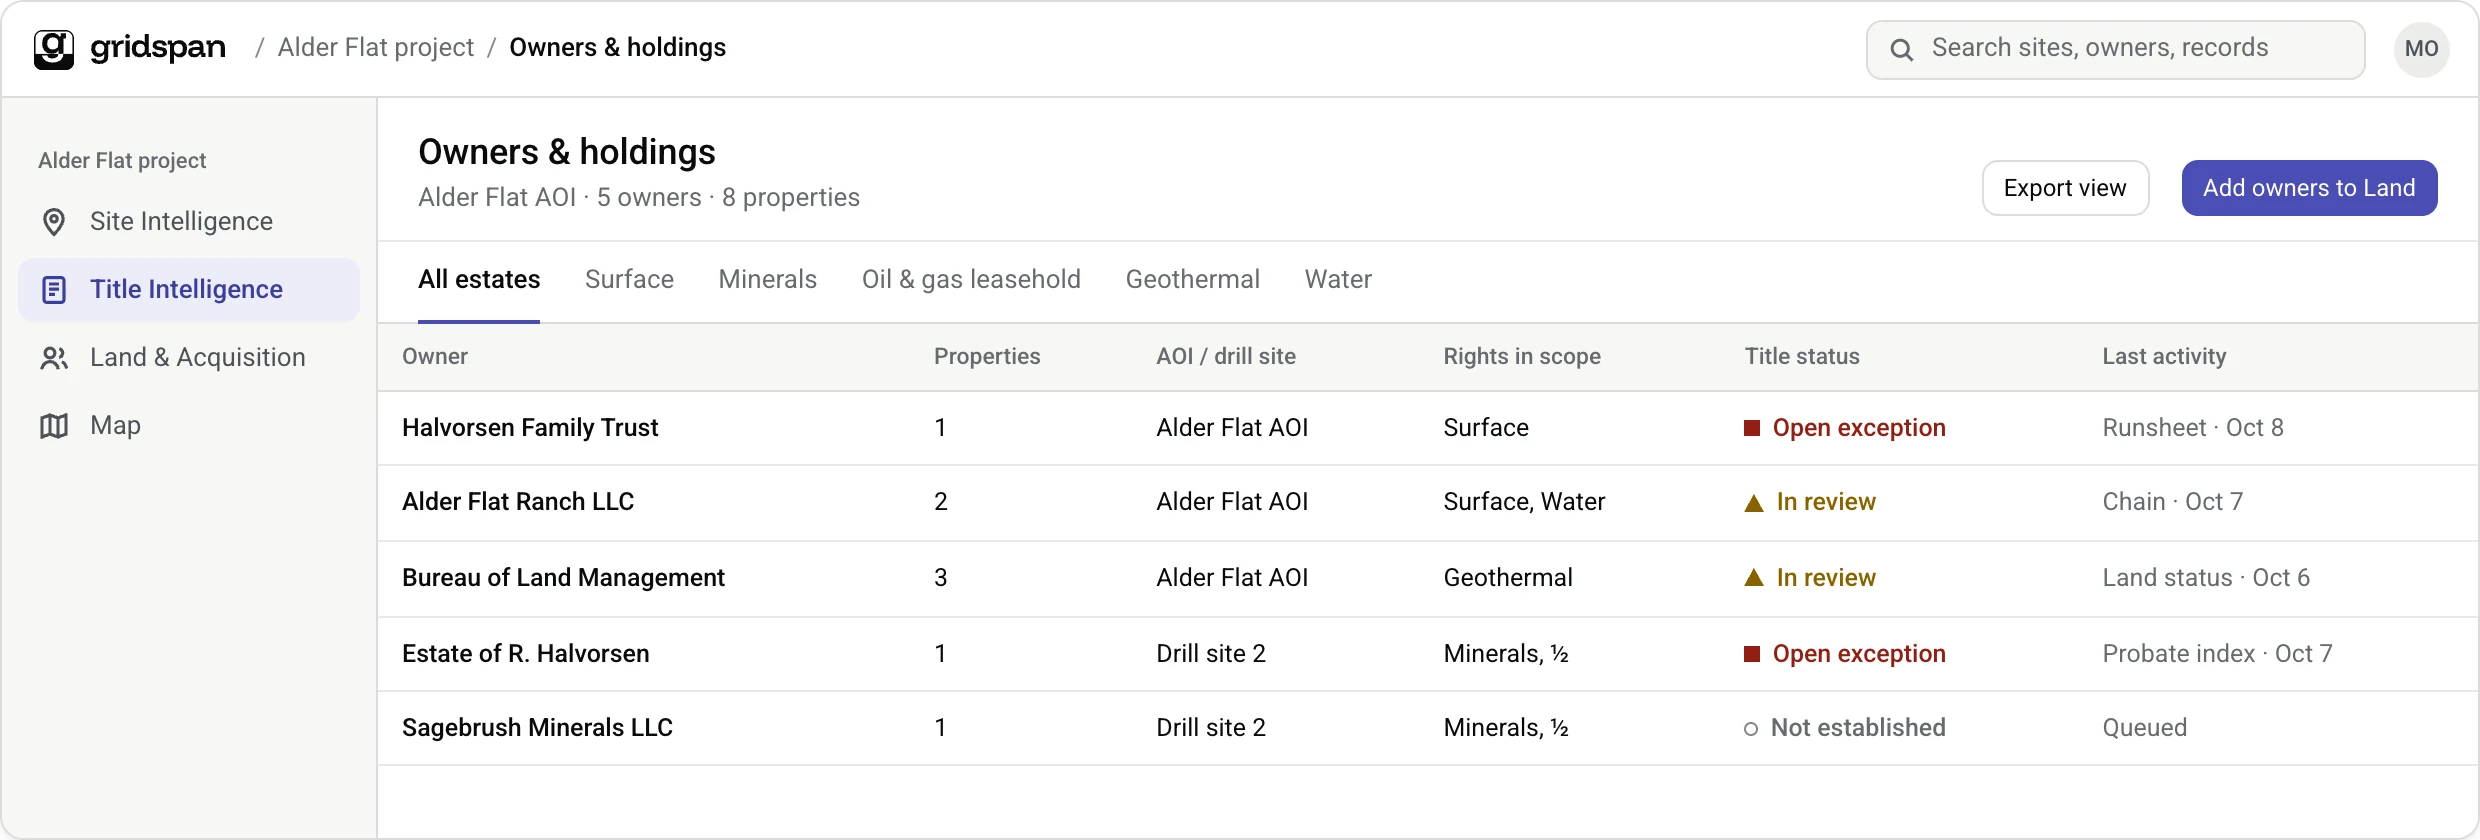Open Bureau of Land Management owner
Screen dimensions: 2480x840
pos(563,578)
